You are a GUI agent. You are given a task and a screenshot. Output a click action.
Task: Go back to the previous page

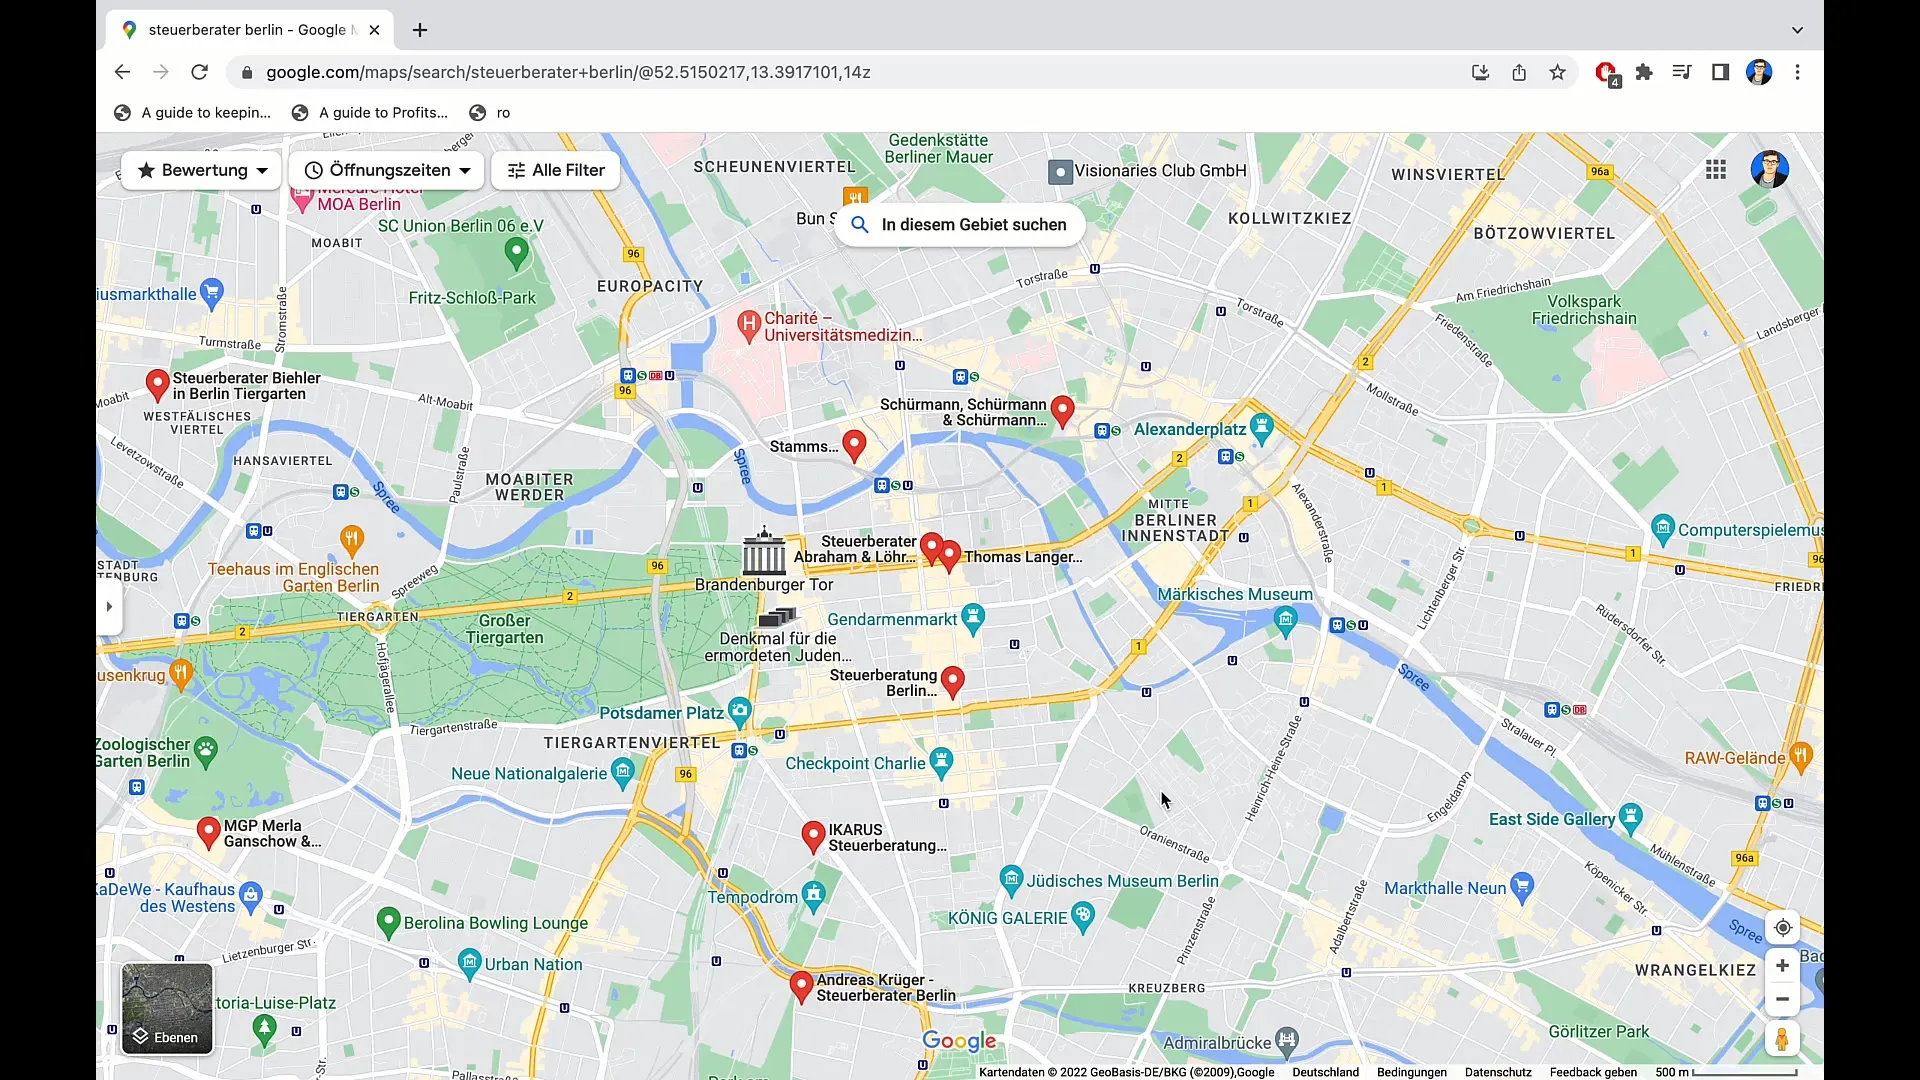[x=122, y=72]
